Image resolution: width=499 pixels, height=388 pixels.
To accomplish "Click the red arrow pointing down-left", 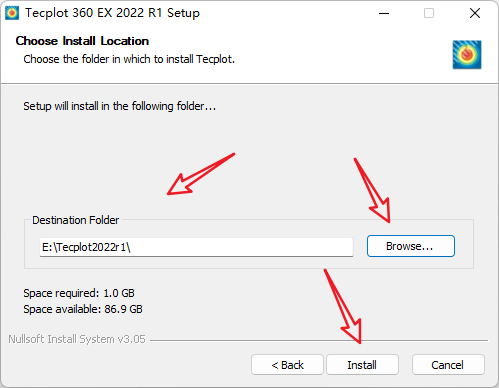I will (201, 174).
